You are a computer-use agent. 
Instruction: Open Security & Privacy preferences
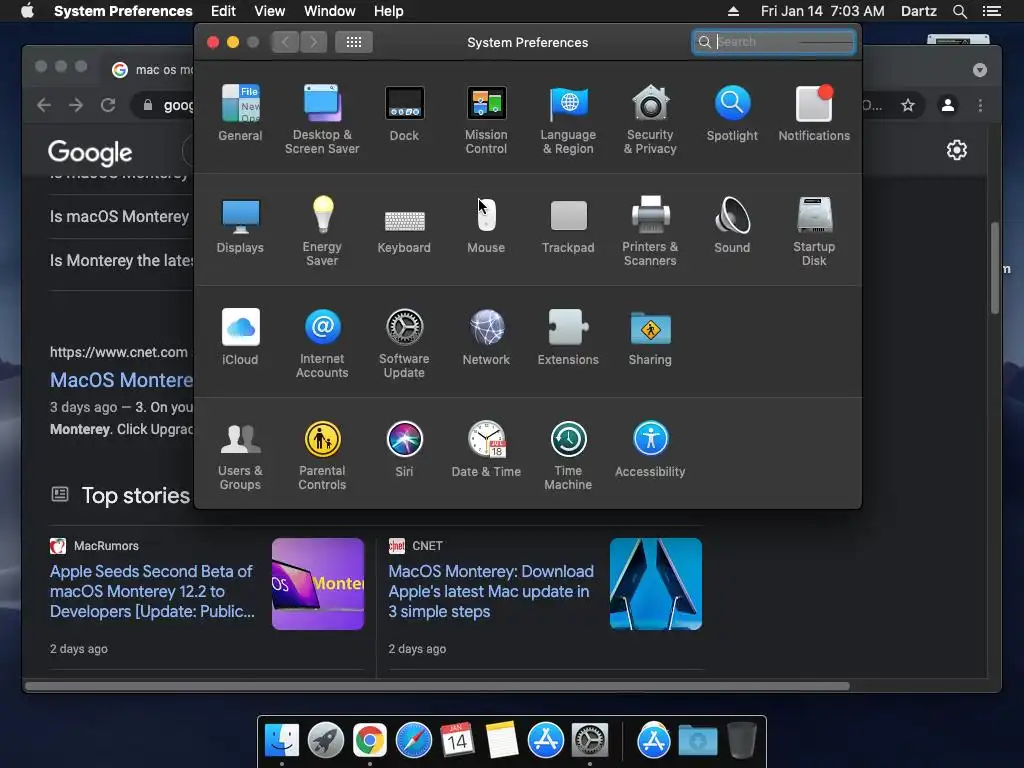click(650, 119)
